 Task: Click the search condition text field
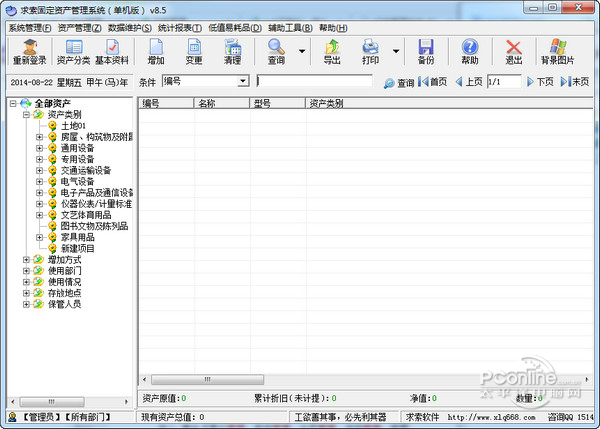point(315,81)
